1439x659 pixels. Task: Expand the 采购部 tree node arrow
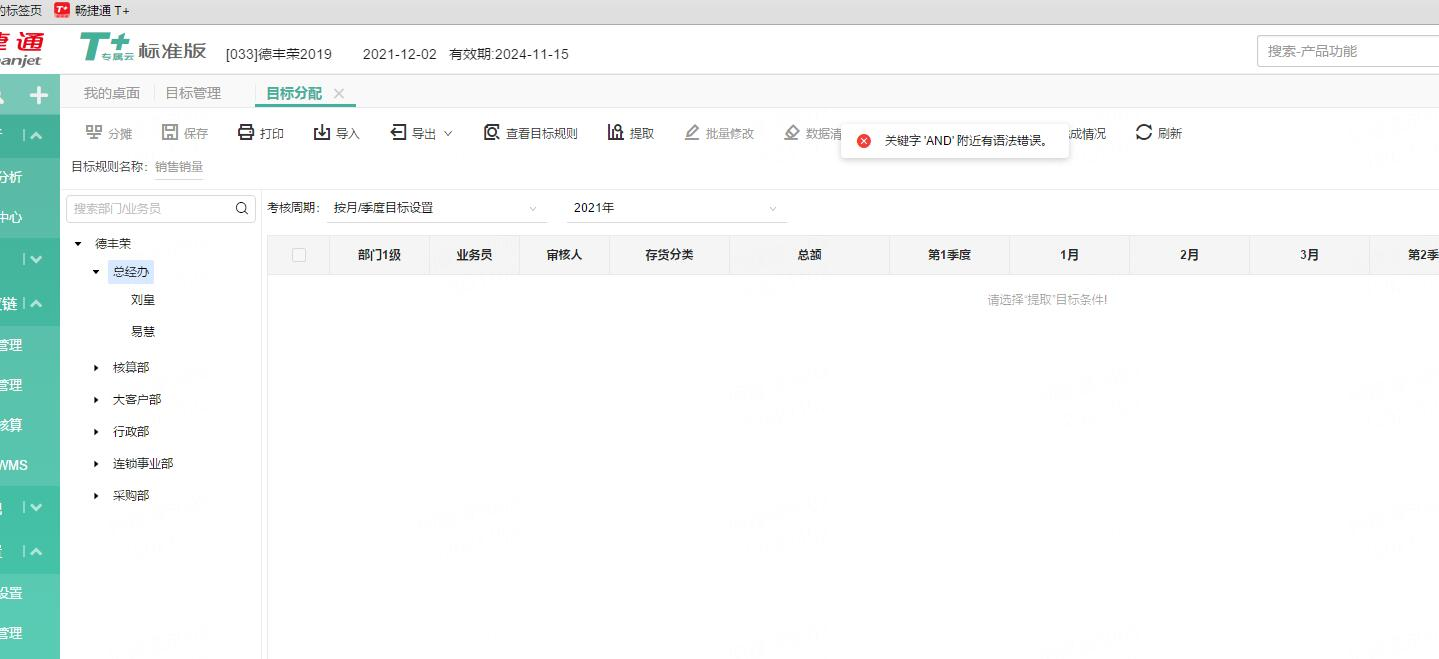96,496
